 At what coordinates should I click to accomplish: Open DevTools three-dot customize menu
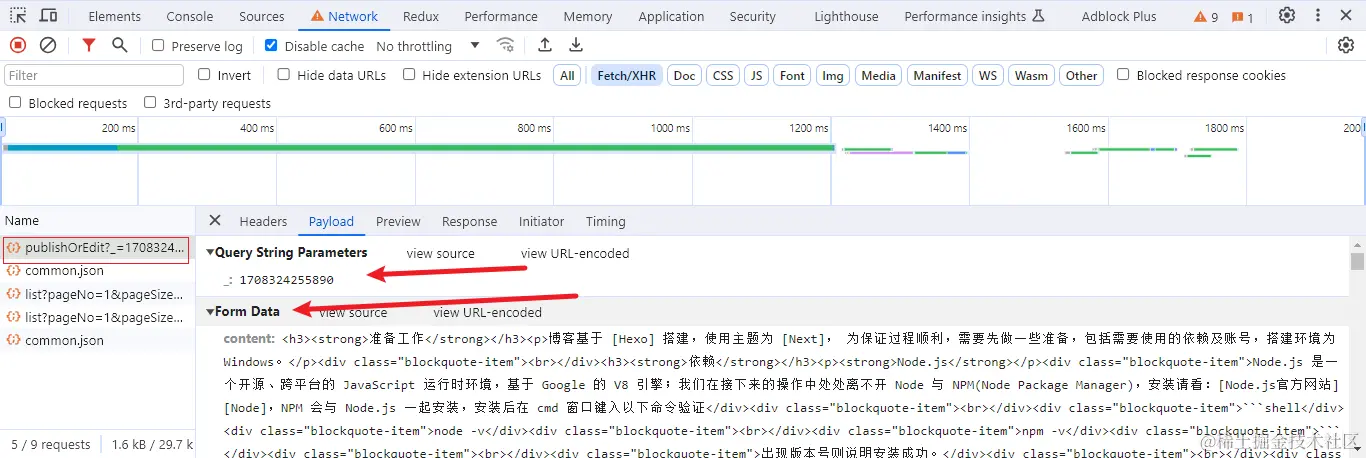pos(1318,15)
